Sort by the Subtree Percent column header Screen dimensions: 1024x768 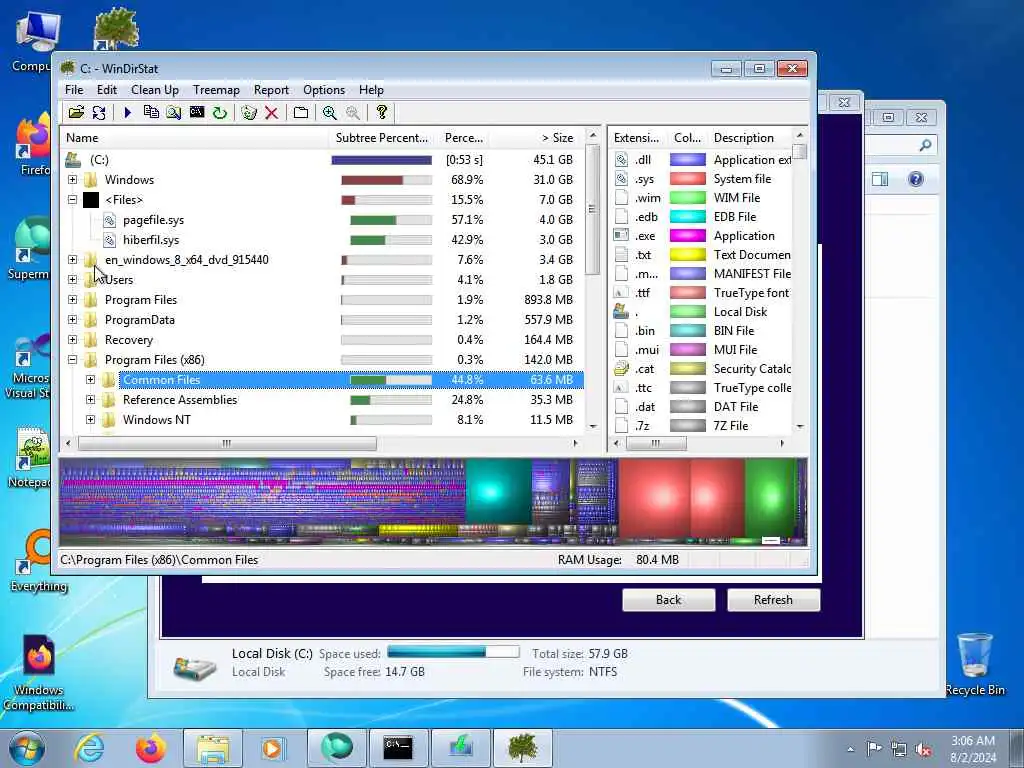point(383,138)
